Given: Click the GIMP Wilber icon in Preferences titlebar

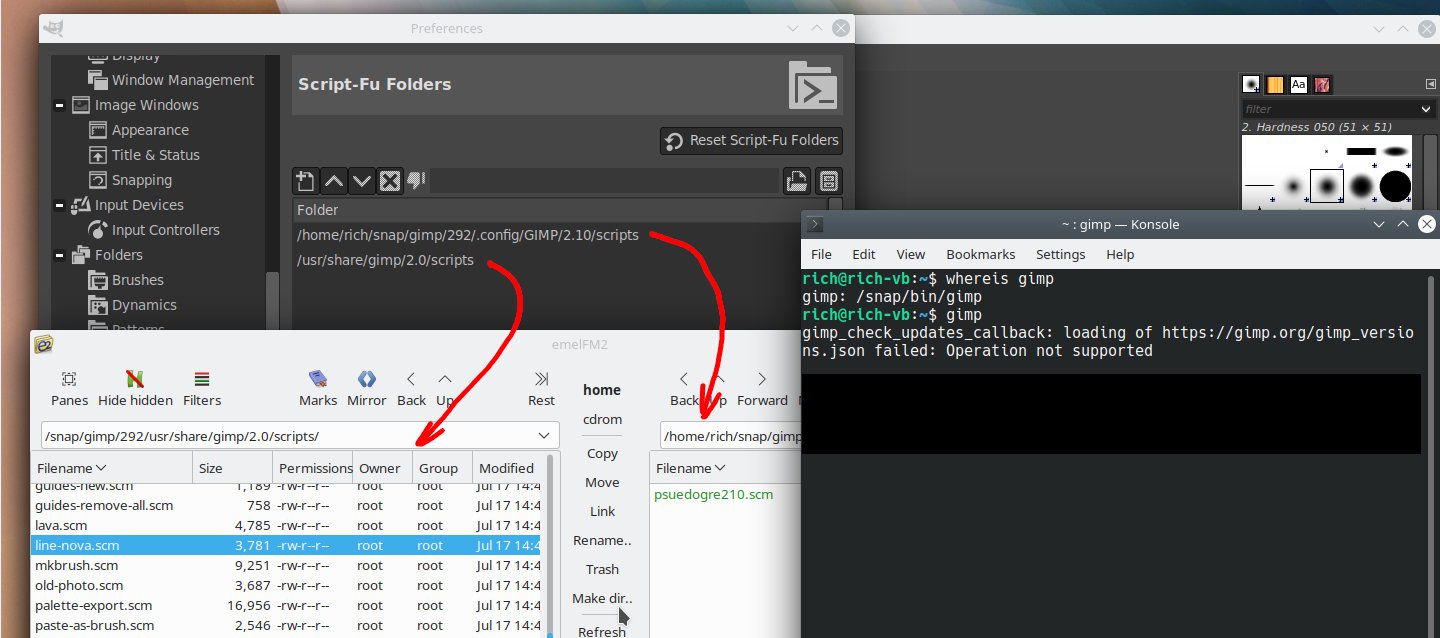Looking at the screenshot, I should (56, 28).
